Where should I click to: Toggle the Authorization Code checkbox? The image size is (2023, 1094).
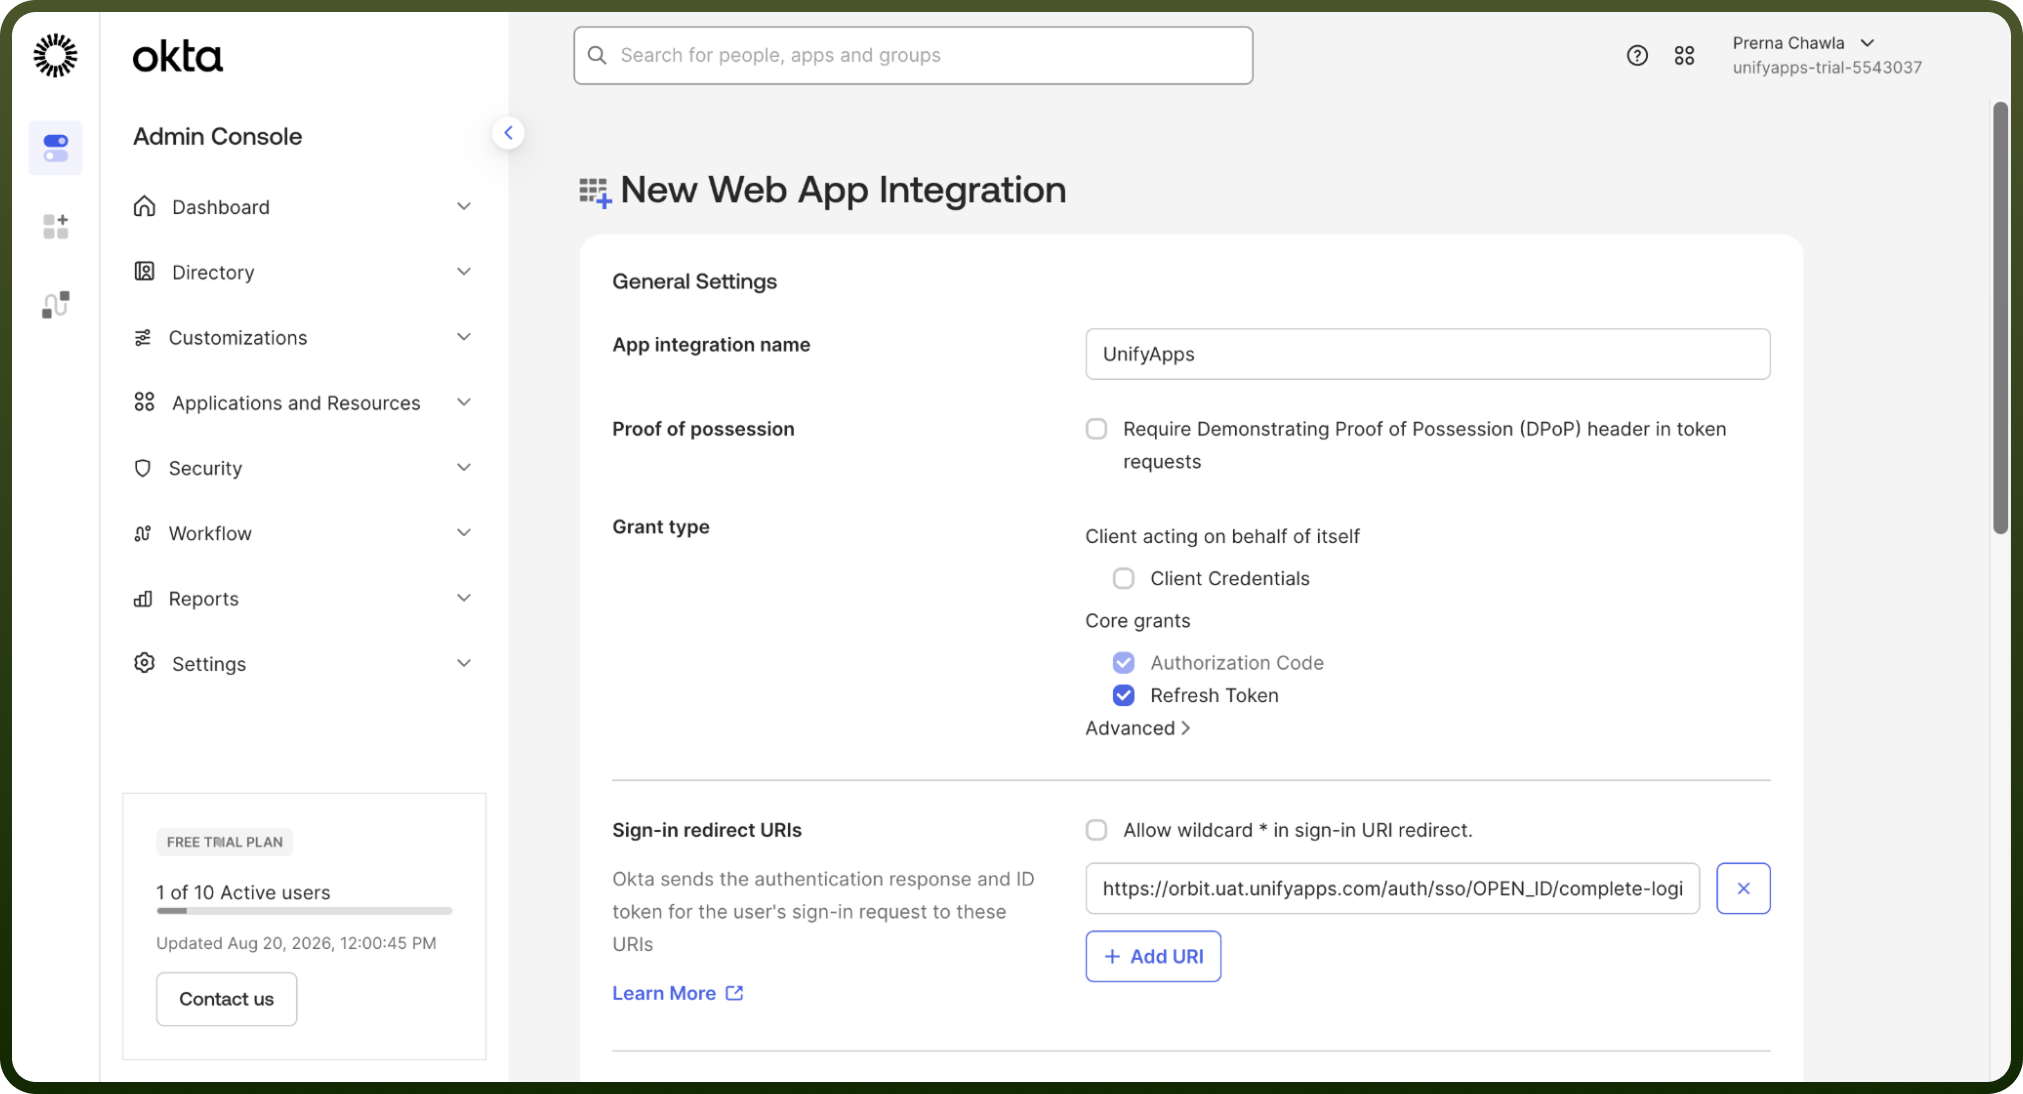[1124, 662]
